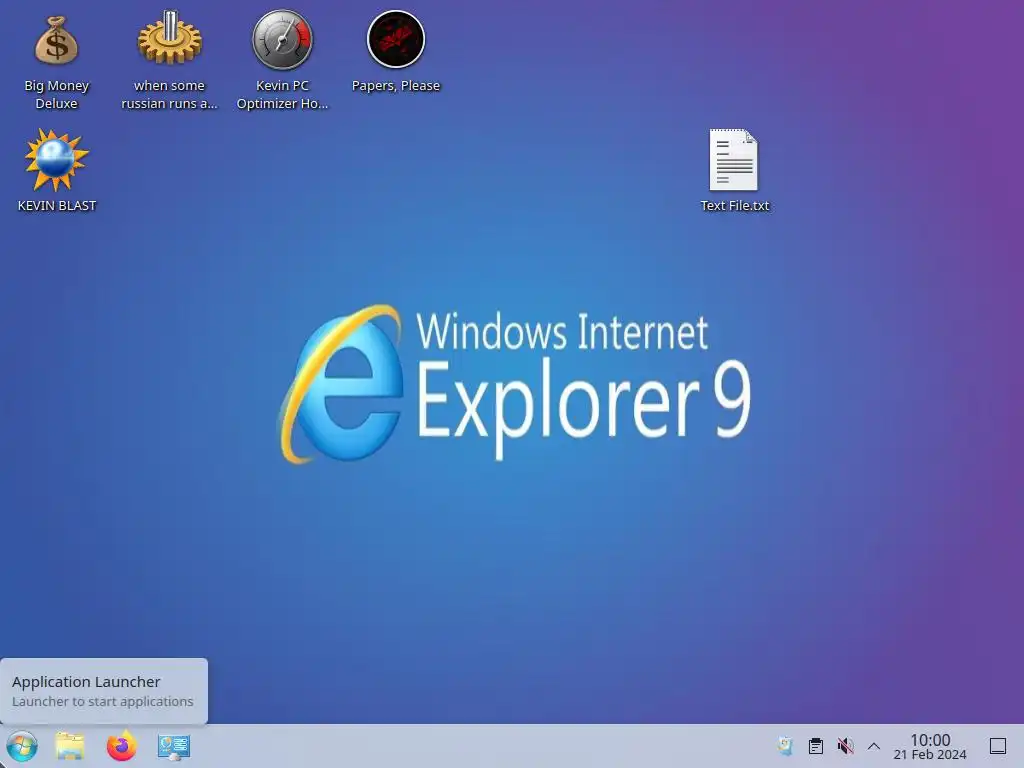Click the 'Kevin PC Optimizer Ho...' label text
Image resolution: width=1024 pixels, height=768 pixels.
pos(282,95)
